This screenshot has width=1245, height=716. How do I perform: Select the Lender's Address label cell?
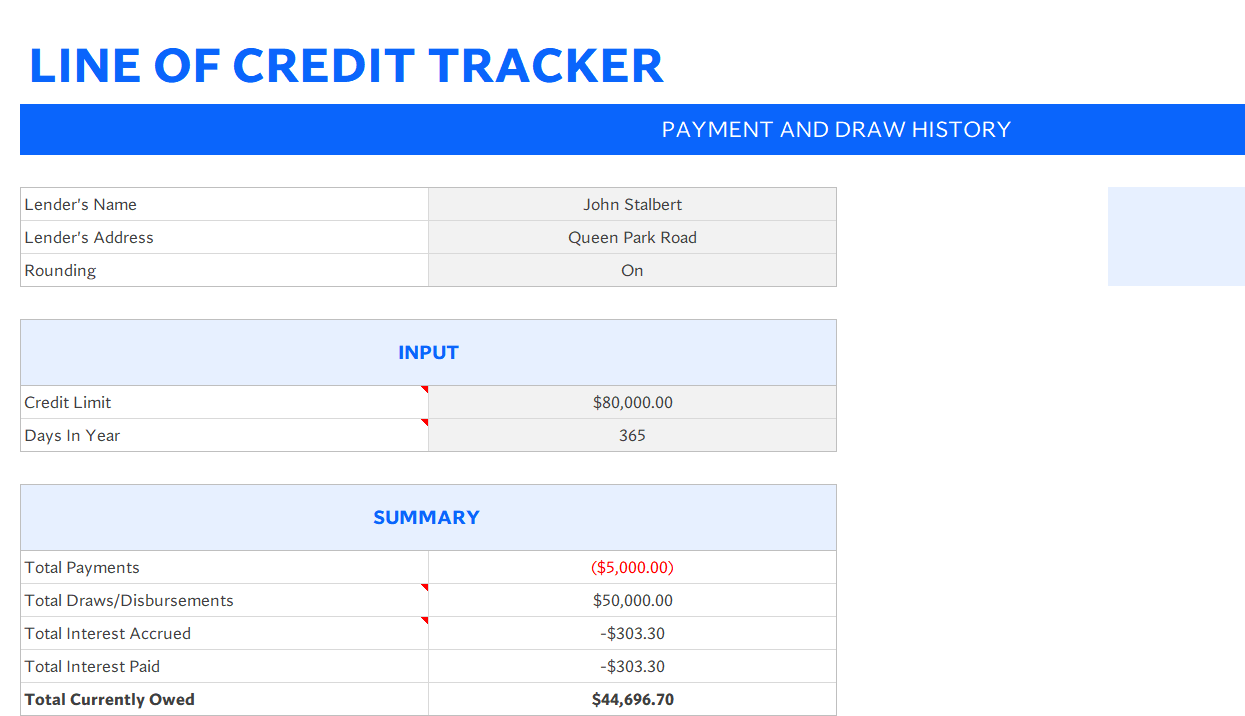(x=225, y=237)
